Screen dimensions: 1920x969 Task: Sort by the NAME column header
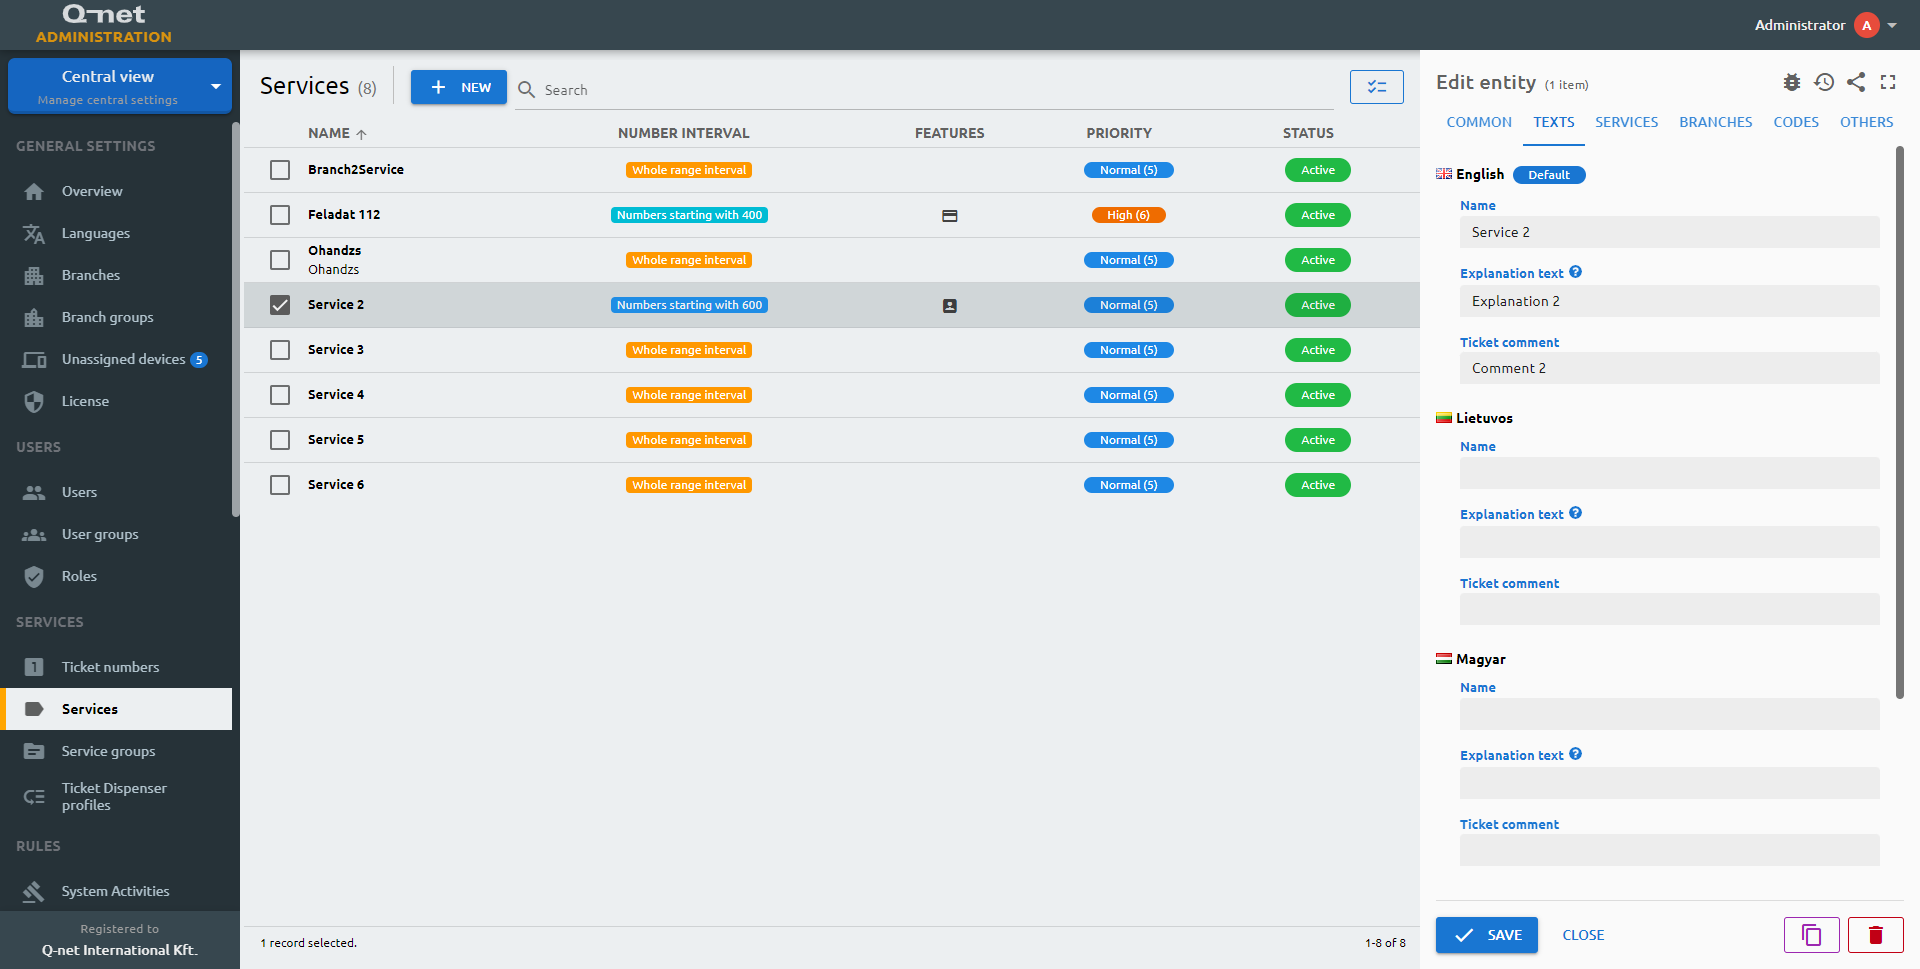tap(337, 133)
